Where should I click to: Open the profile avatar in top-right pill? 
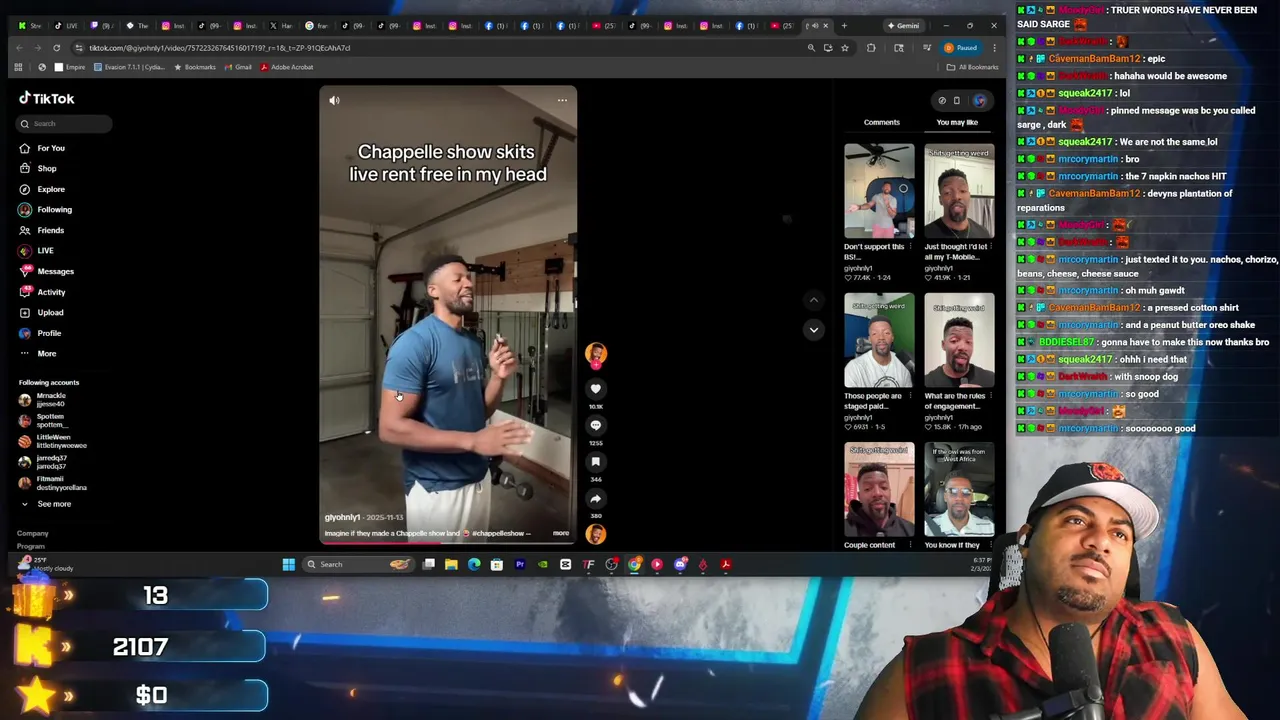click(x=980, y=100)
